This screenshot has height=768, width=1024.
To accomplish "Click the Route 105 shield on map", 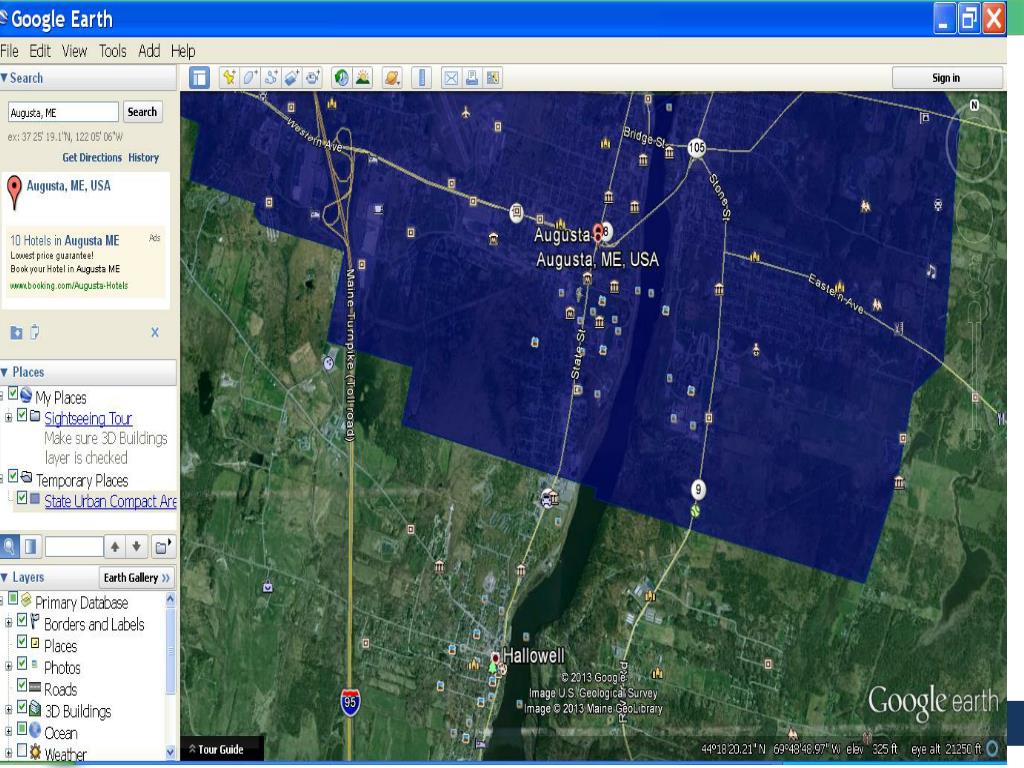I will pos(697,148).
